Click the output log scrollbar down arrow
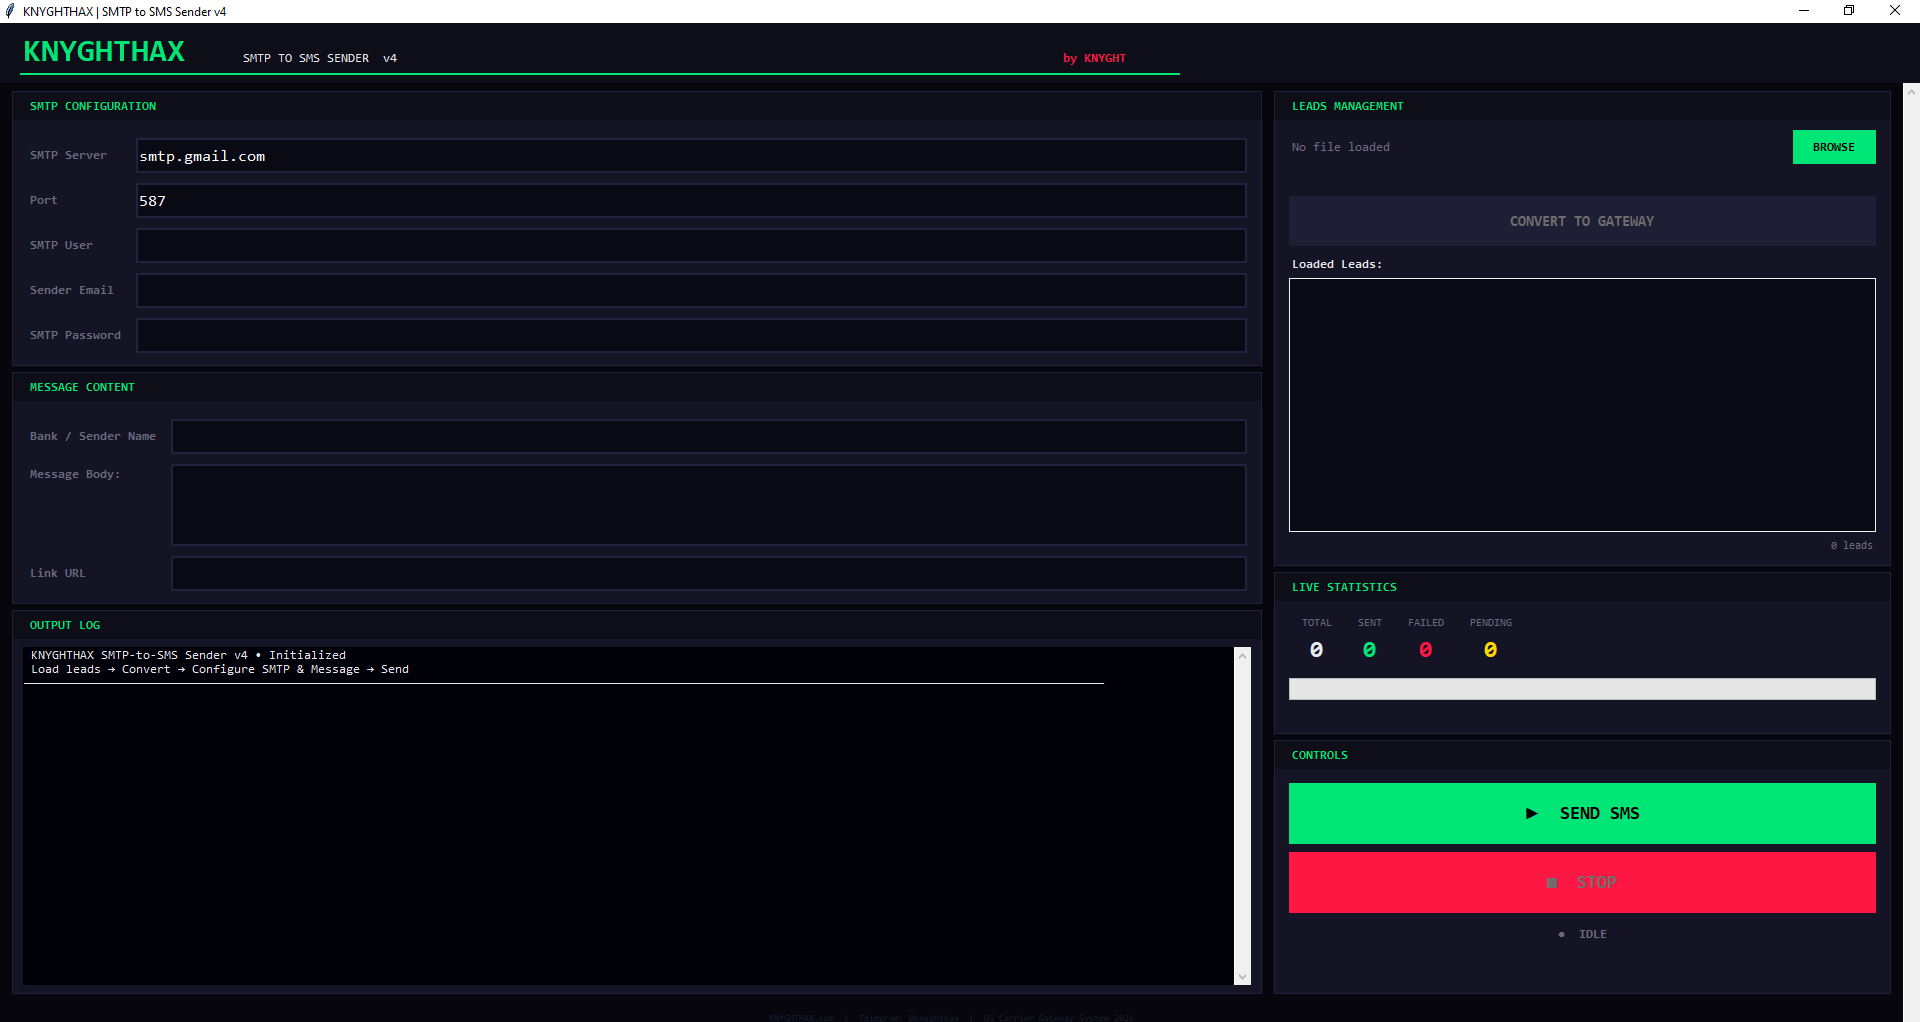Image resolution: width=1920 pixels, height=1022 pixels. 1243,977
